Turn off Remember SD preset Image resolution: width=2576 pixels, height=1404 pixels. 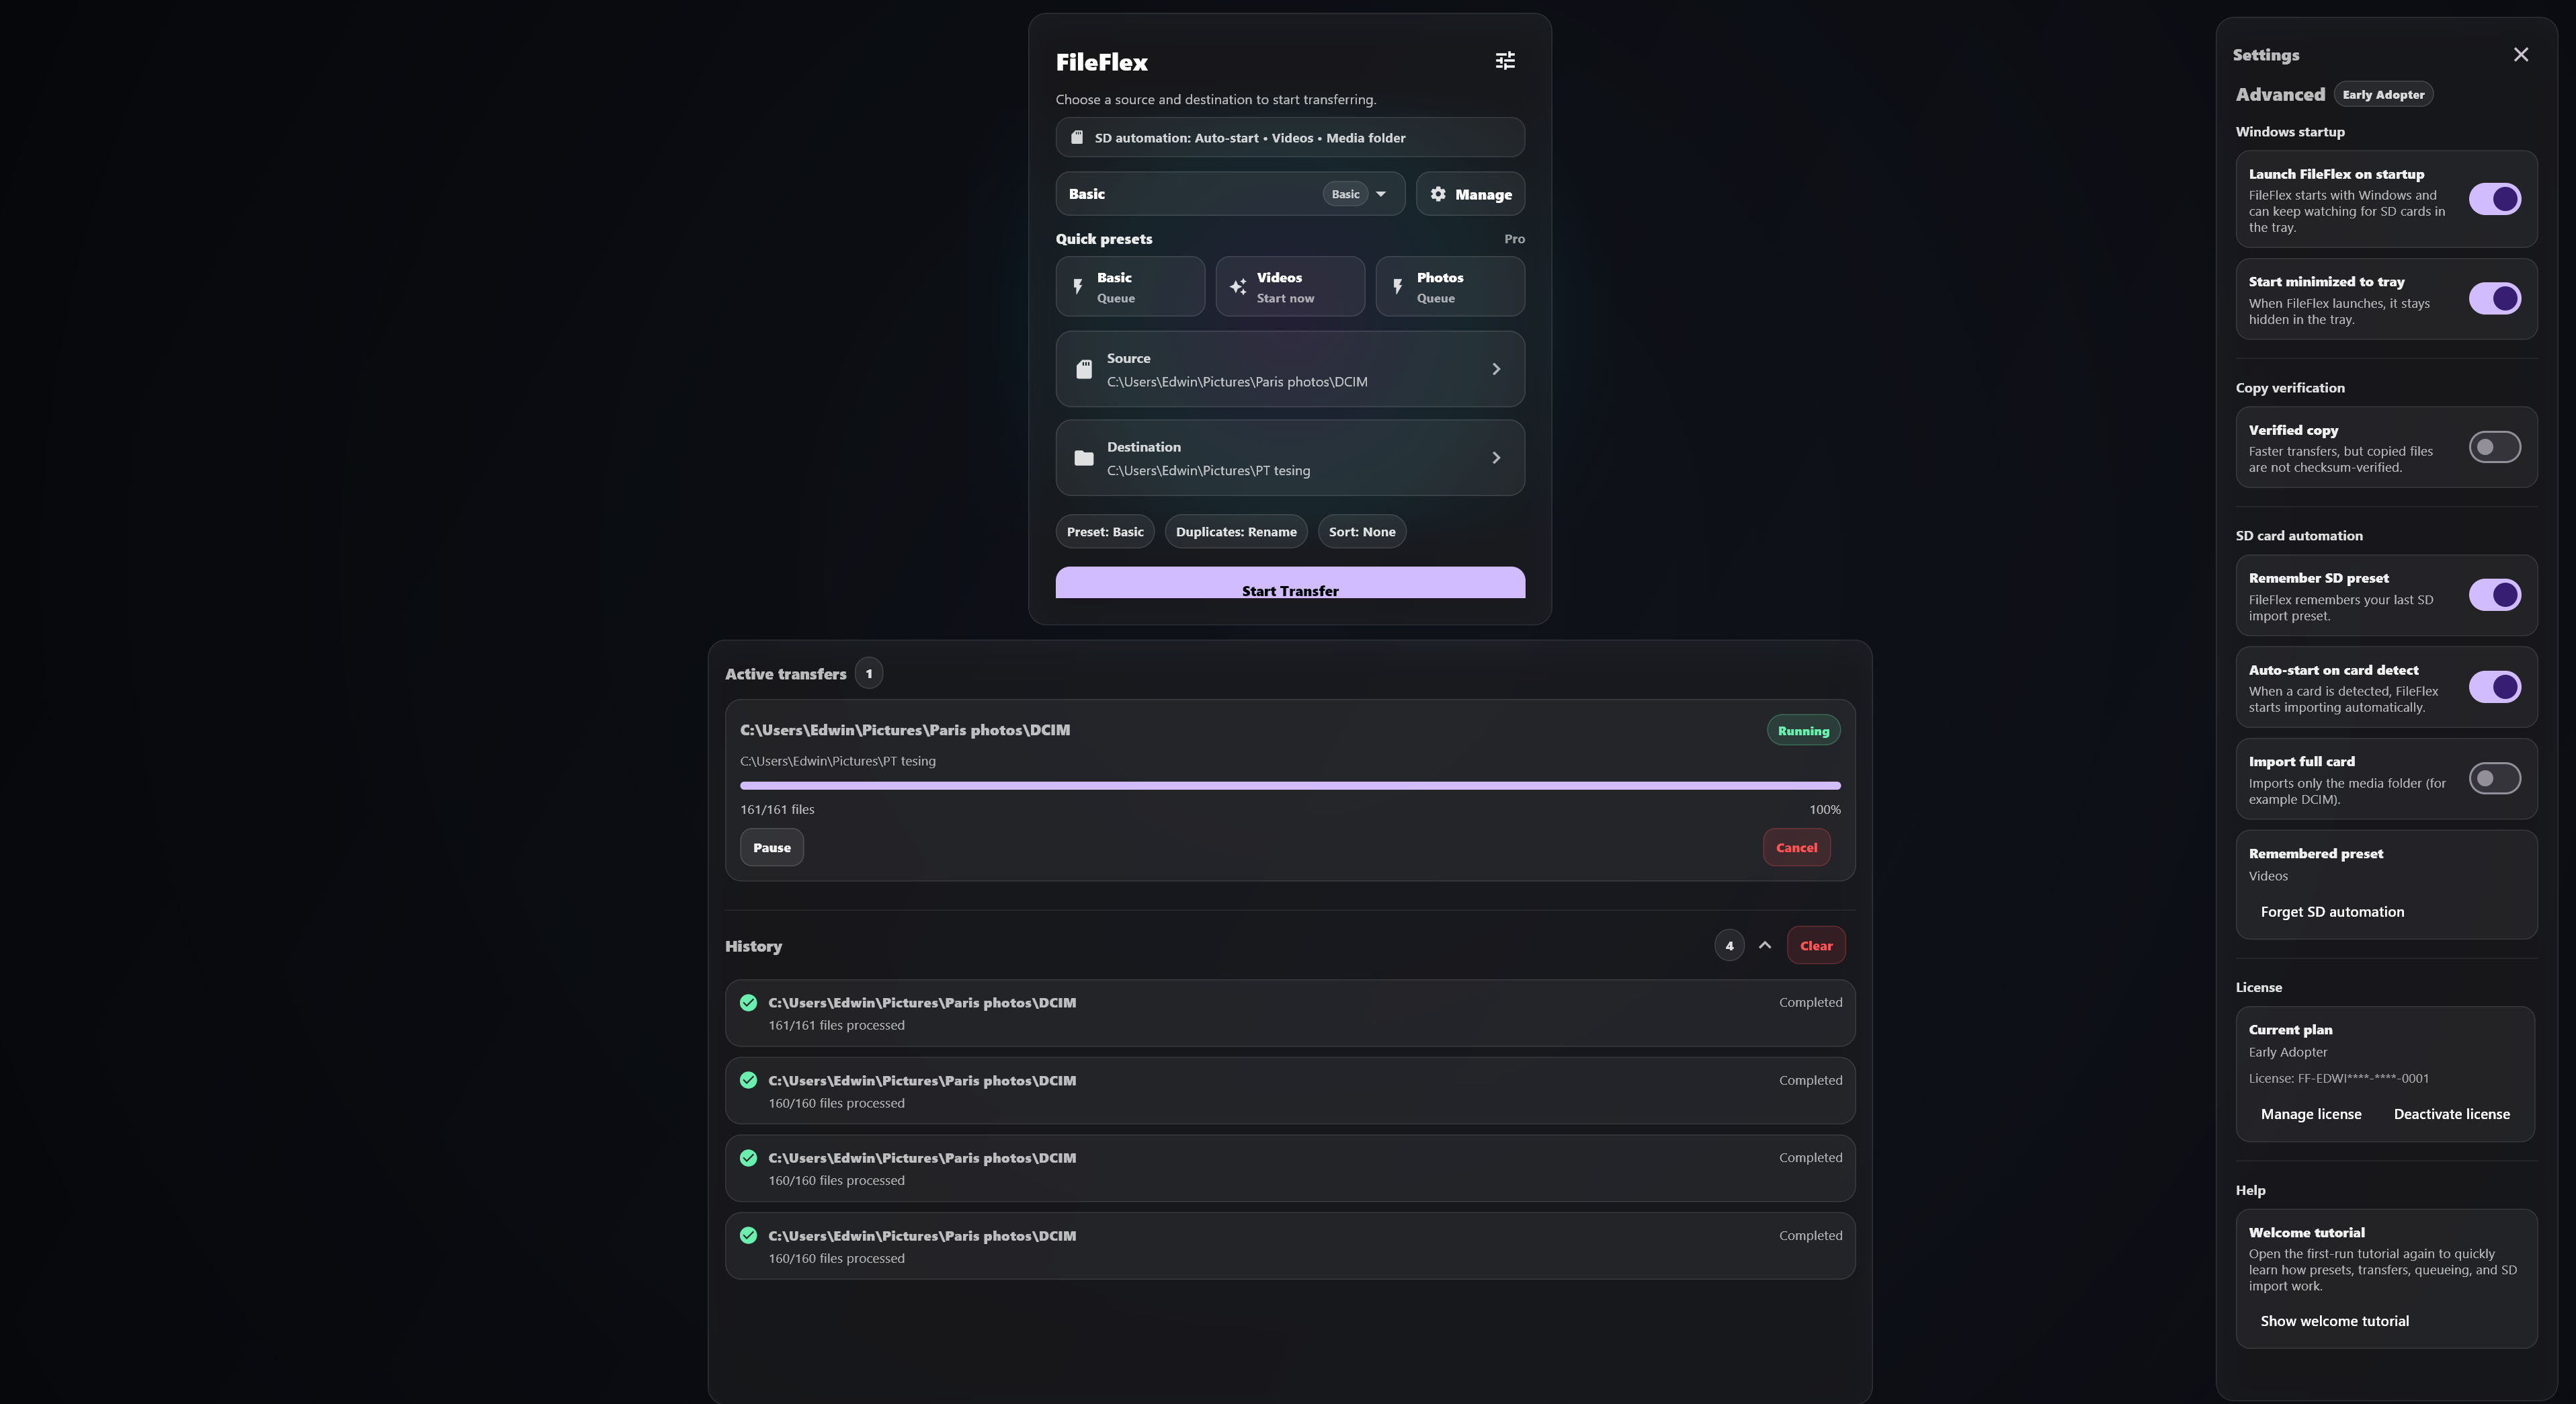tap(2496, 595)
